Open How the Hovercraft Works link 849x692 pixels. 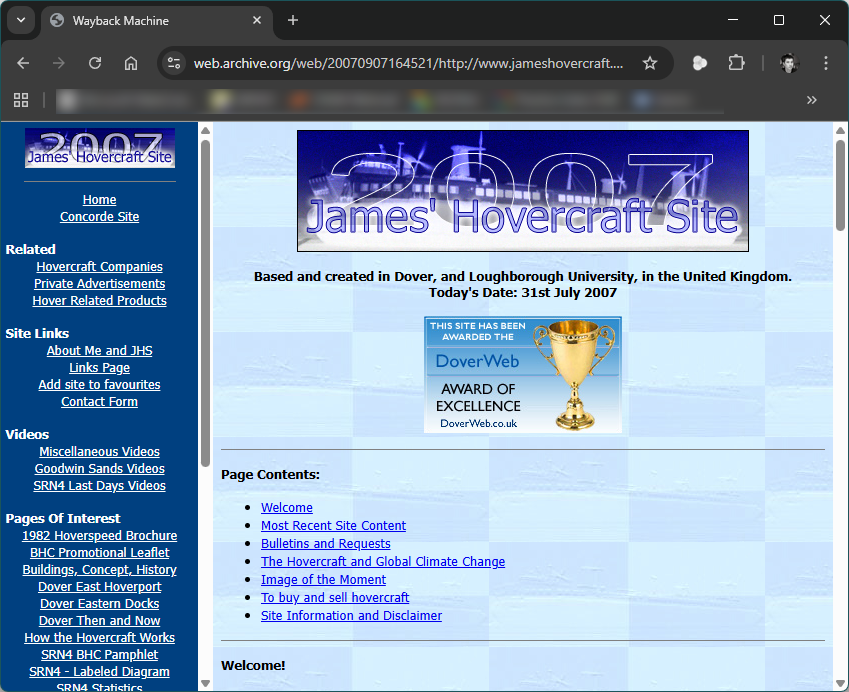click(x=100, y=638)
